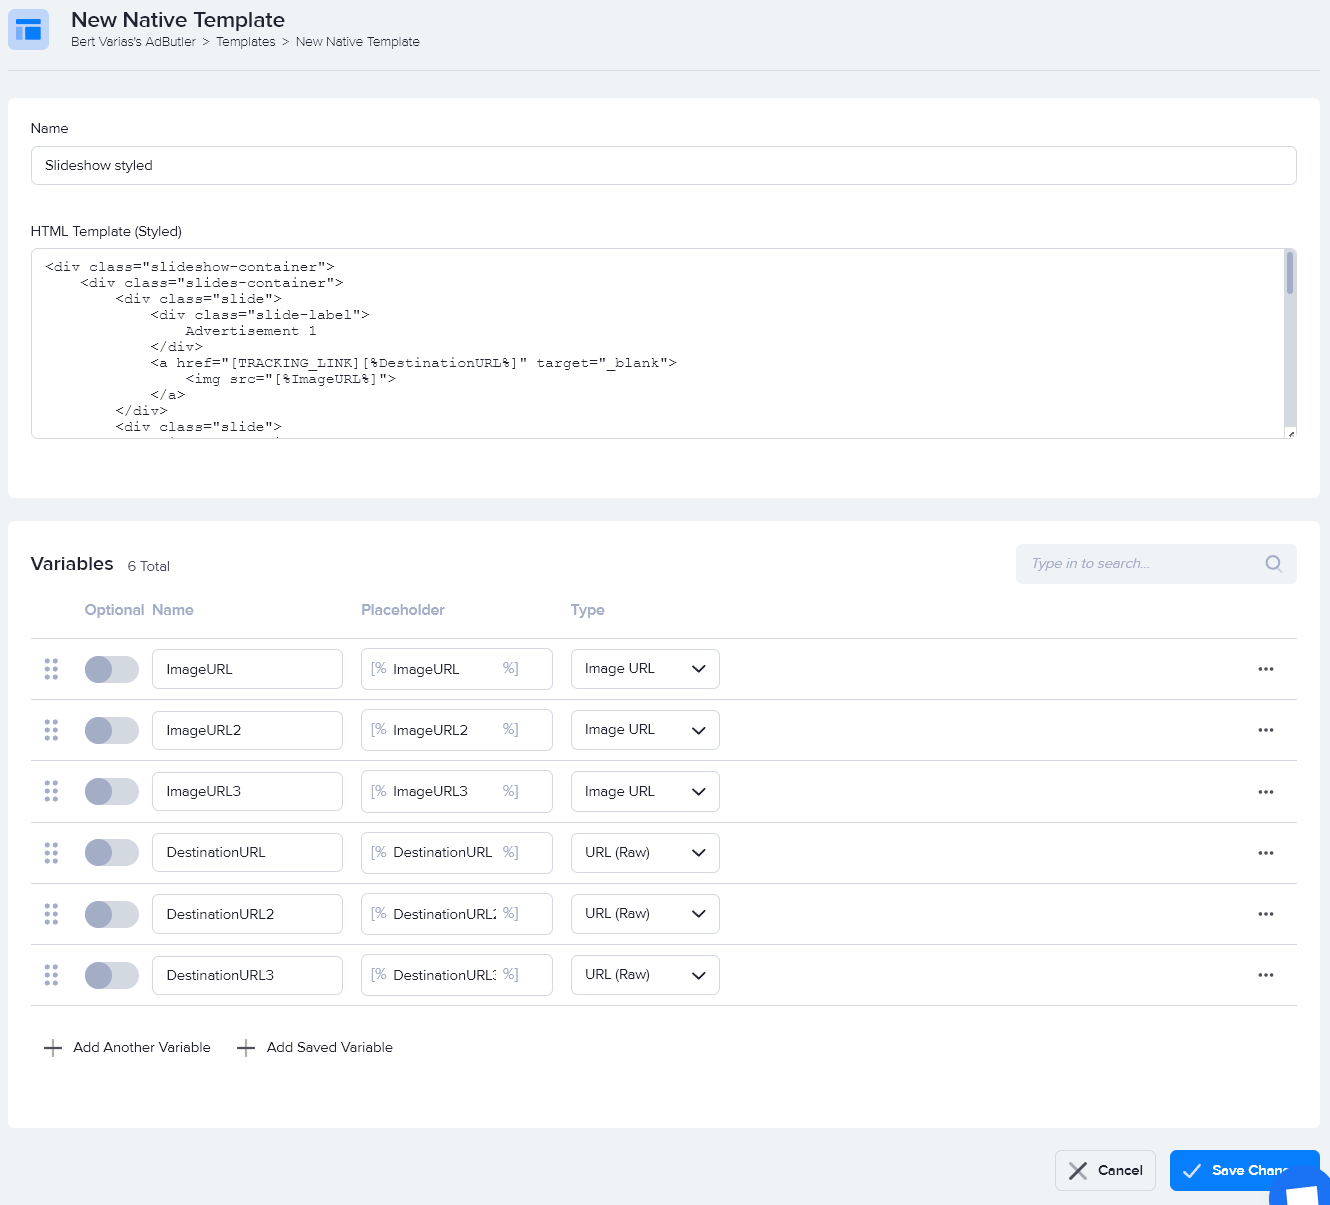Image resolution: width=1330 pixels, height=1205 pixels.
Task: Open the more options menu for DestinationURL3
Action: pyautogui.click(x=1266, y=975)
